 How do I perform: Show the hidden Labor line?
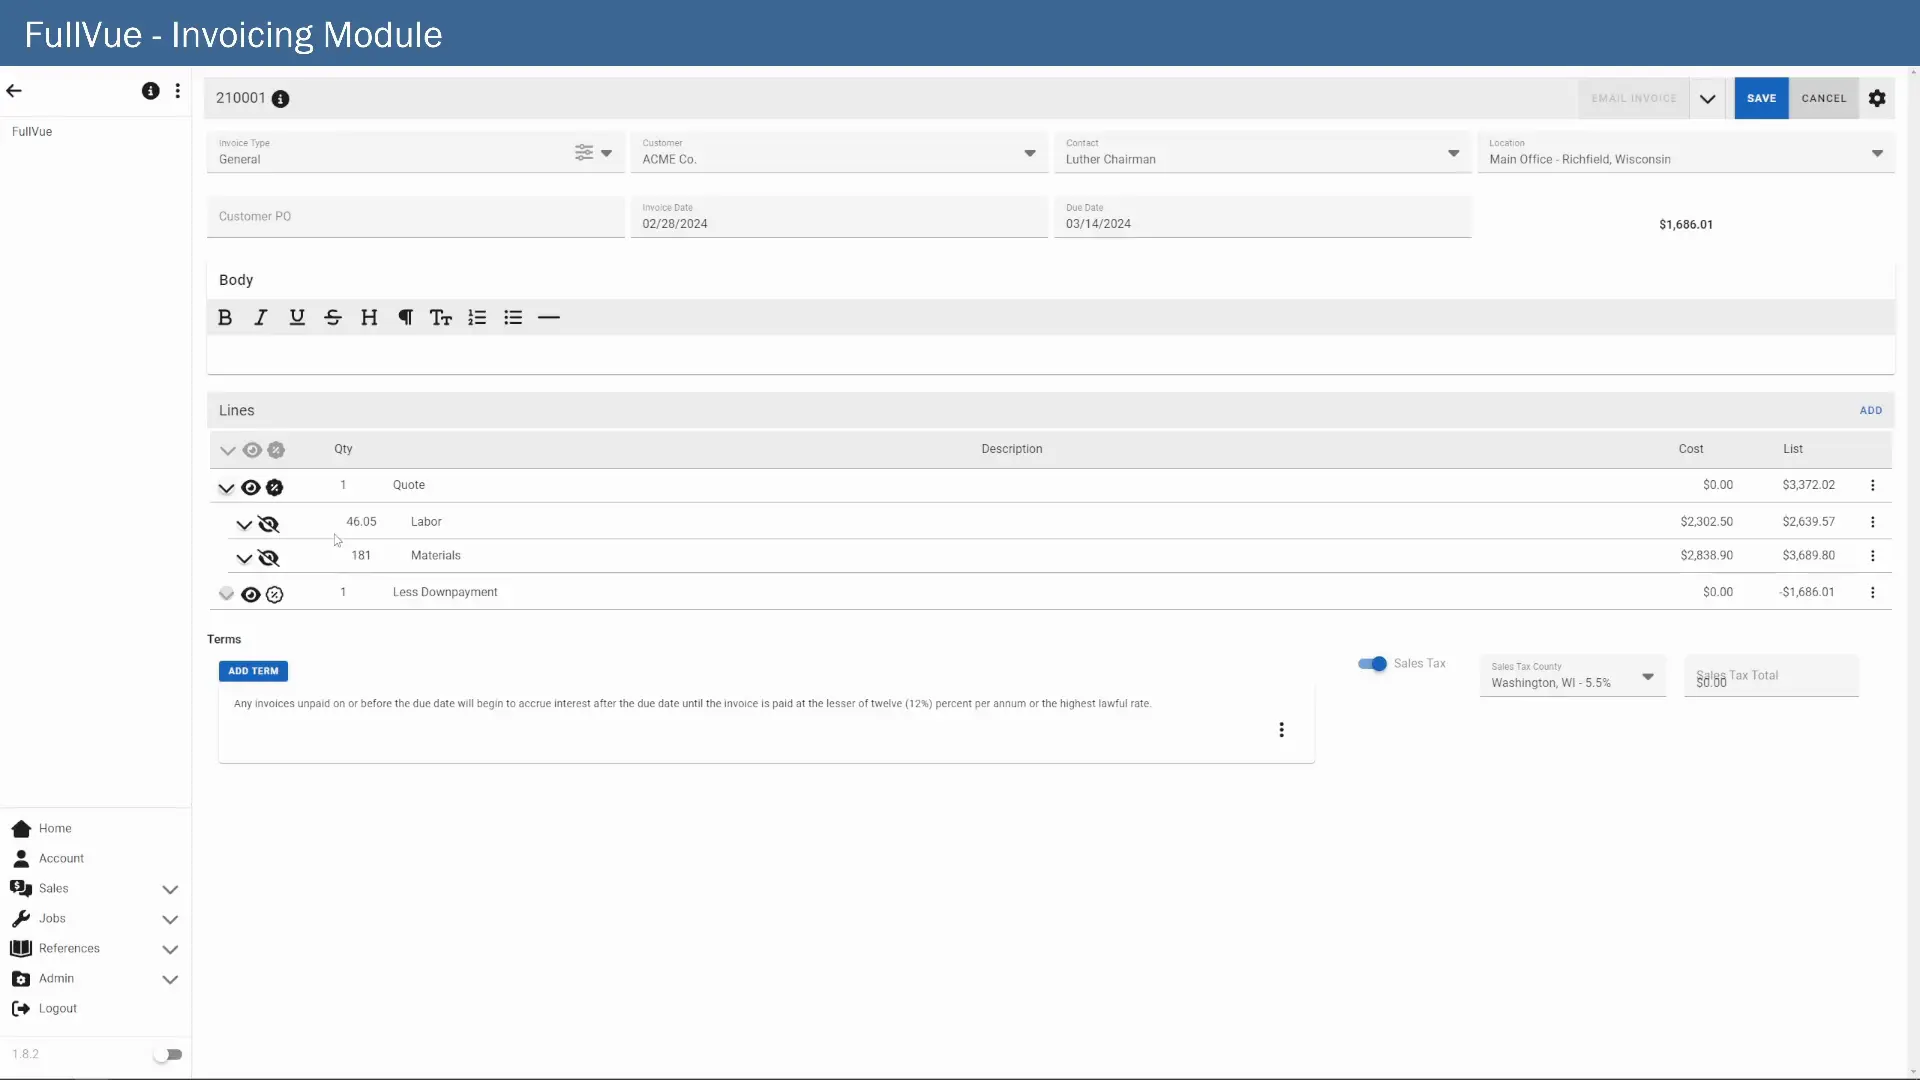click(x=268, y=525)
